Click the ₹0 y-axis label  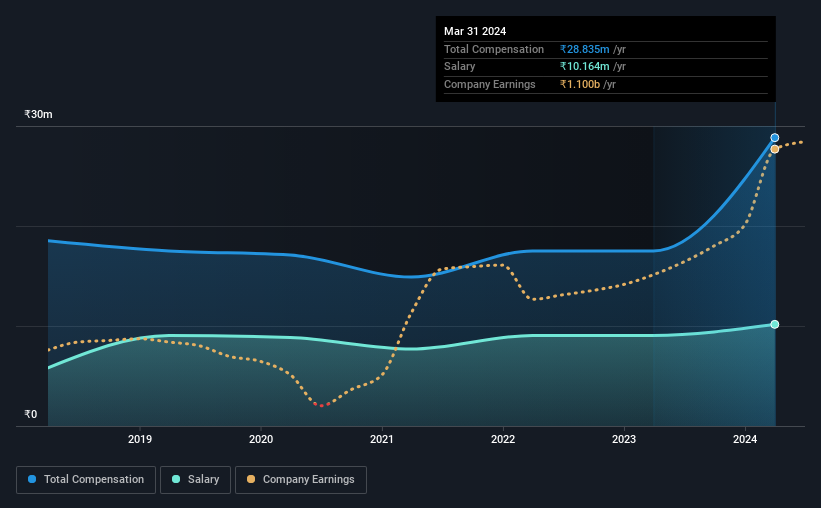31,414
